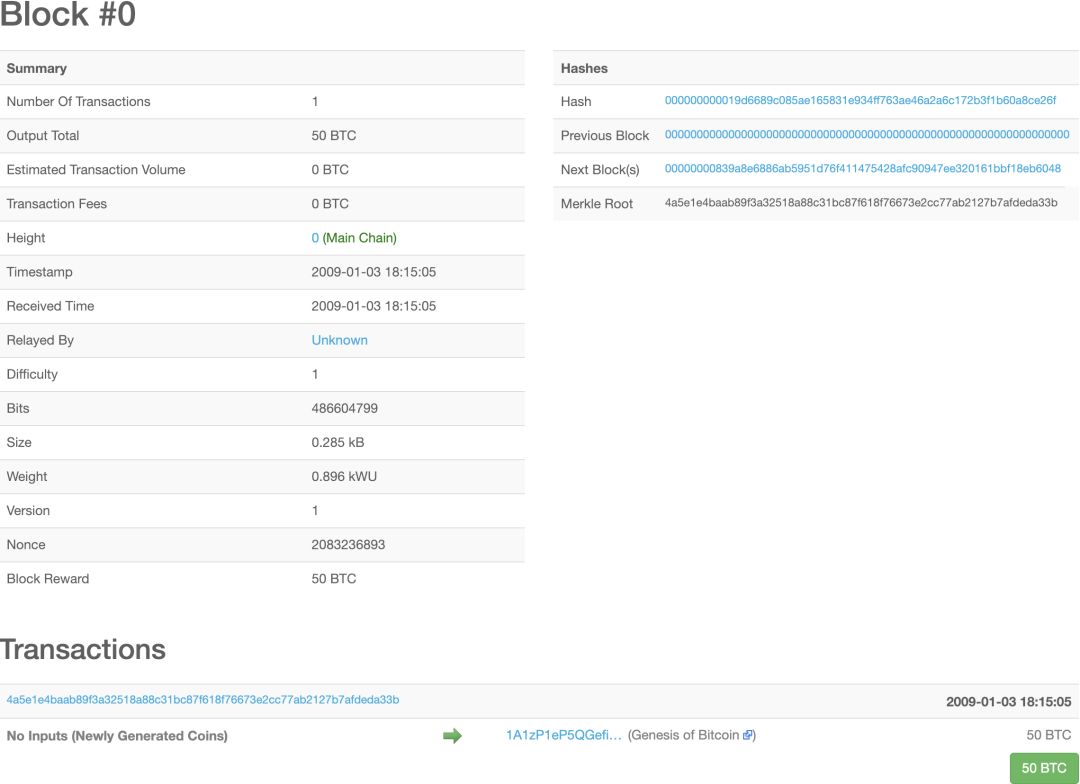
Task: Click the Transactions heading
Action: (x=83, y=649)
